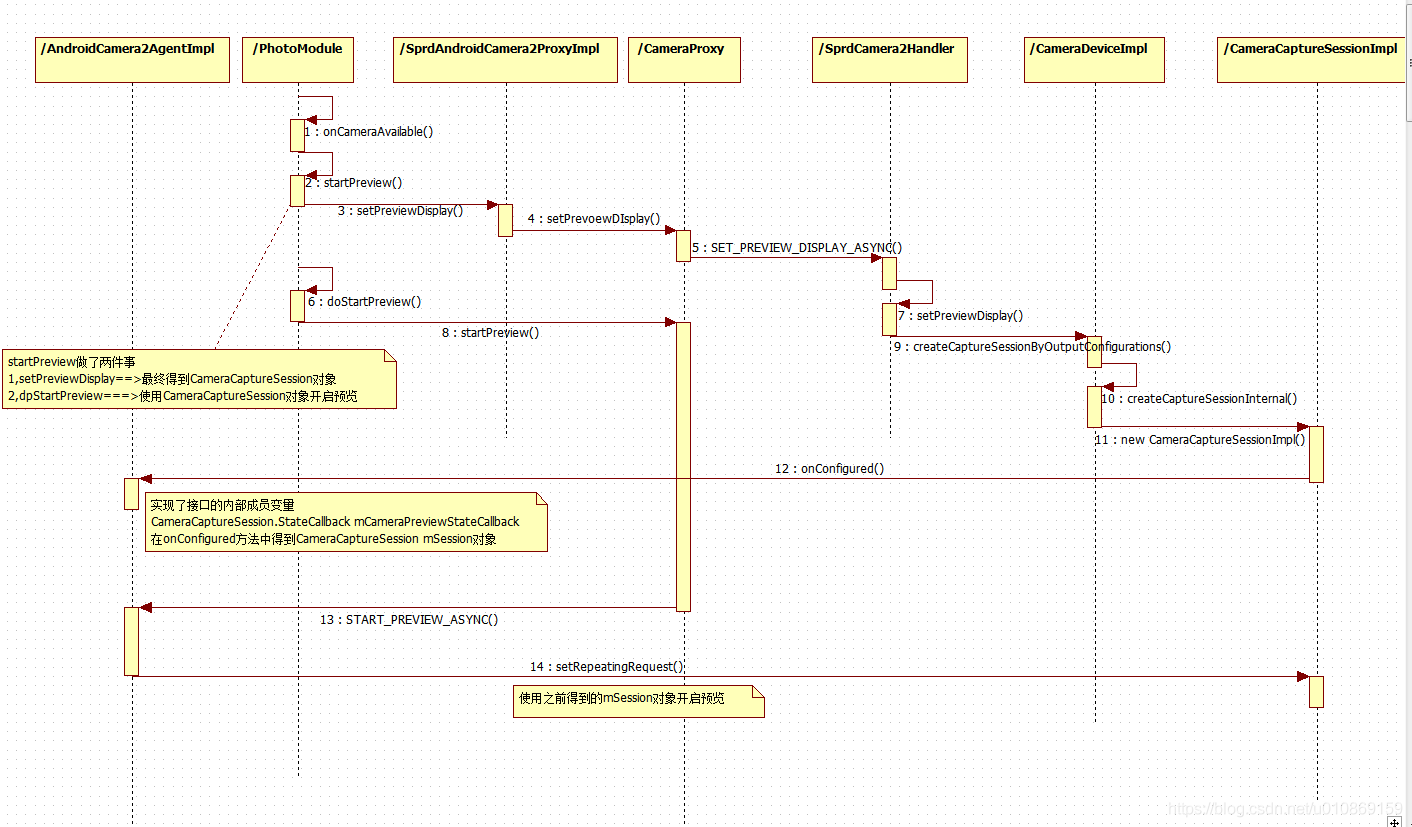Select the note beginning '实现了接口的内部成员变量'
The height and width of the screenshot is (827, 1412).
pos(346,521)
